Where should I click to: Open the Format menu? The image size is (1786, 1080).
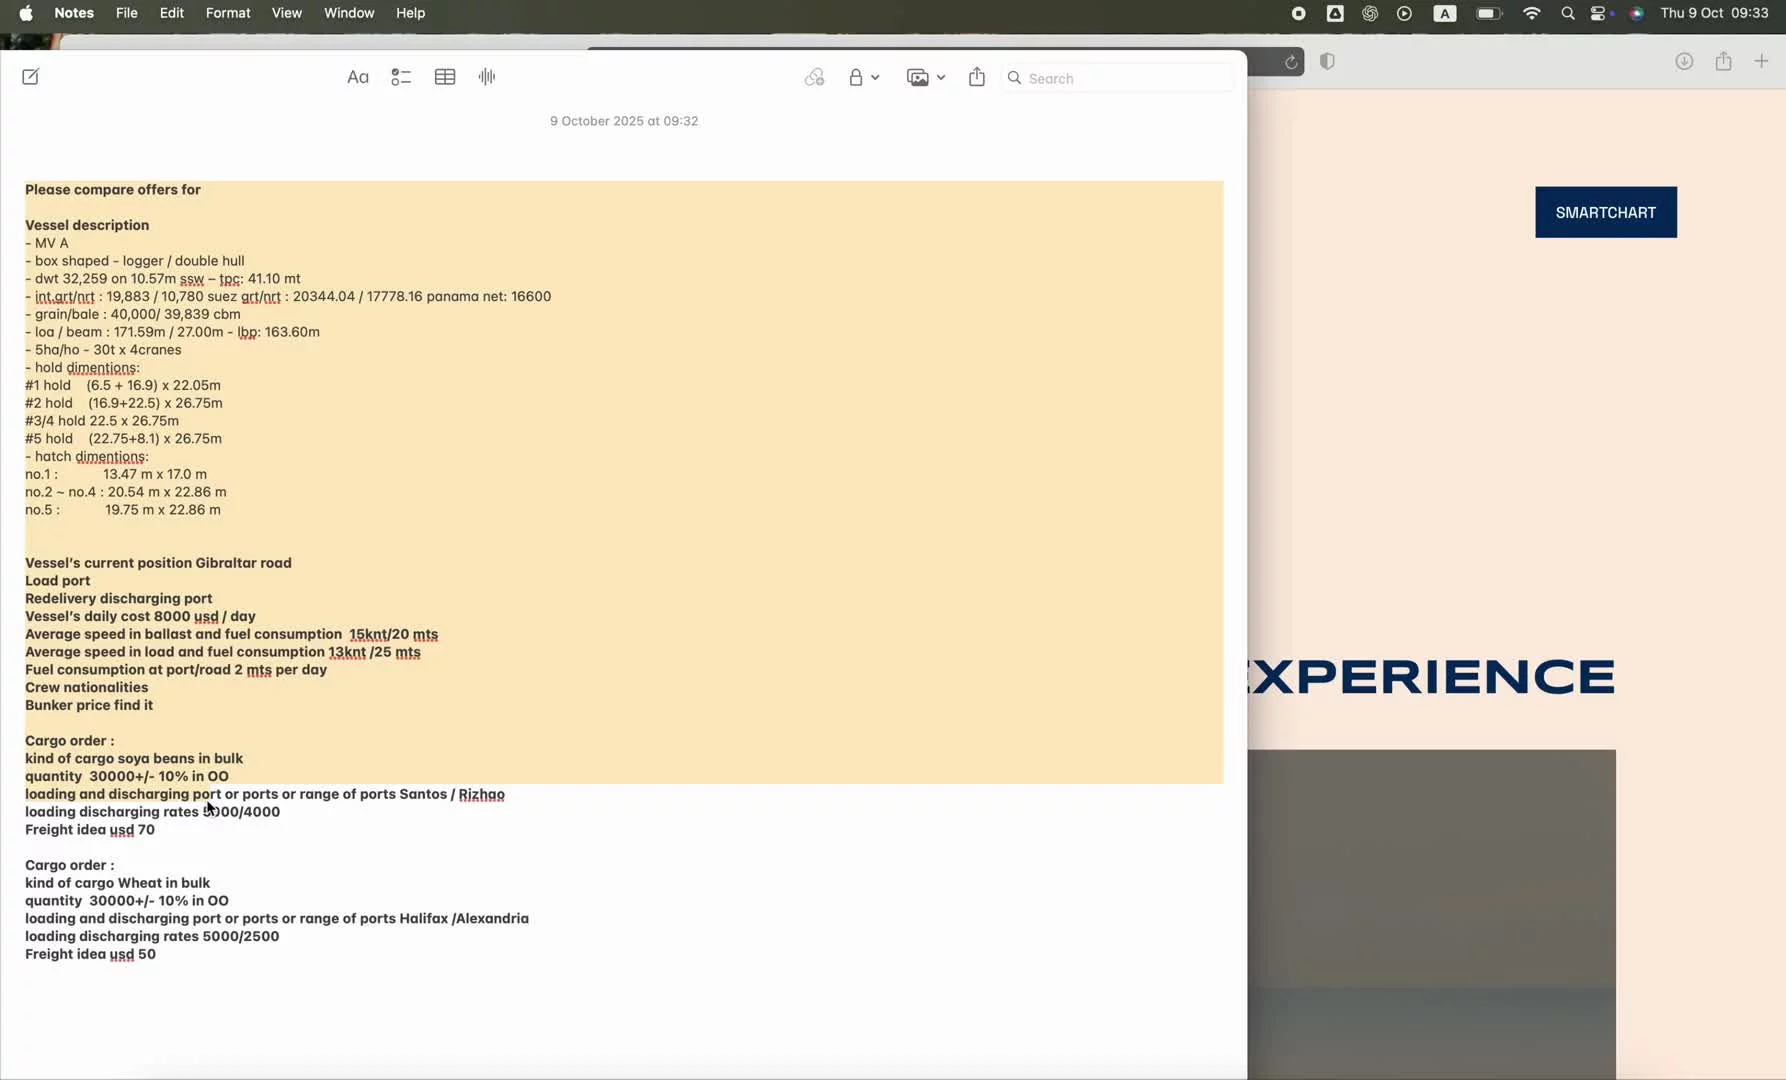pyautogui.click(x=228, y=13)
